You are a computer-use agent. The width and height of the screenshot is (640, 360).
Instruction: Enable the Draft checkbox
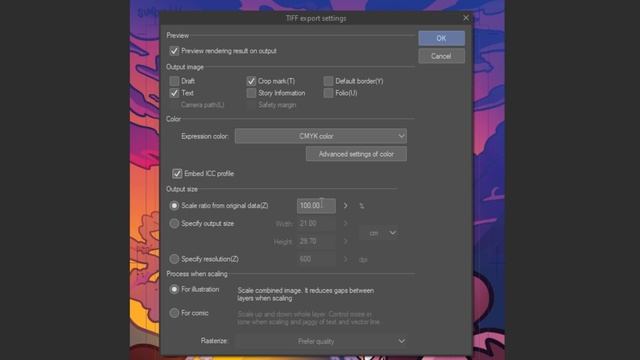[174, 81]
